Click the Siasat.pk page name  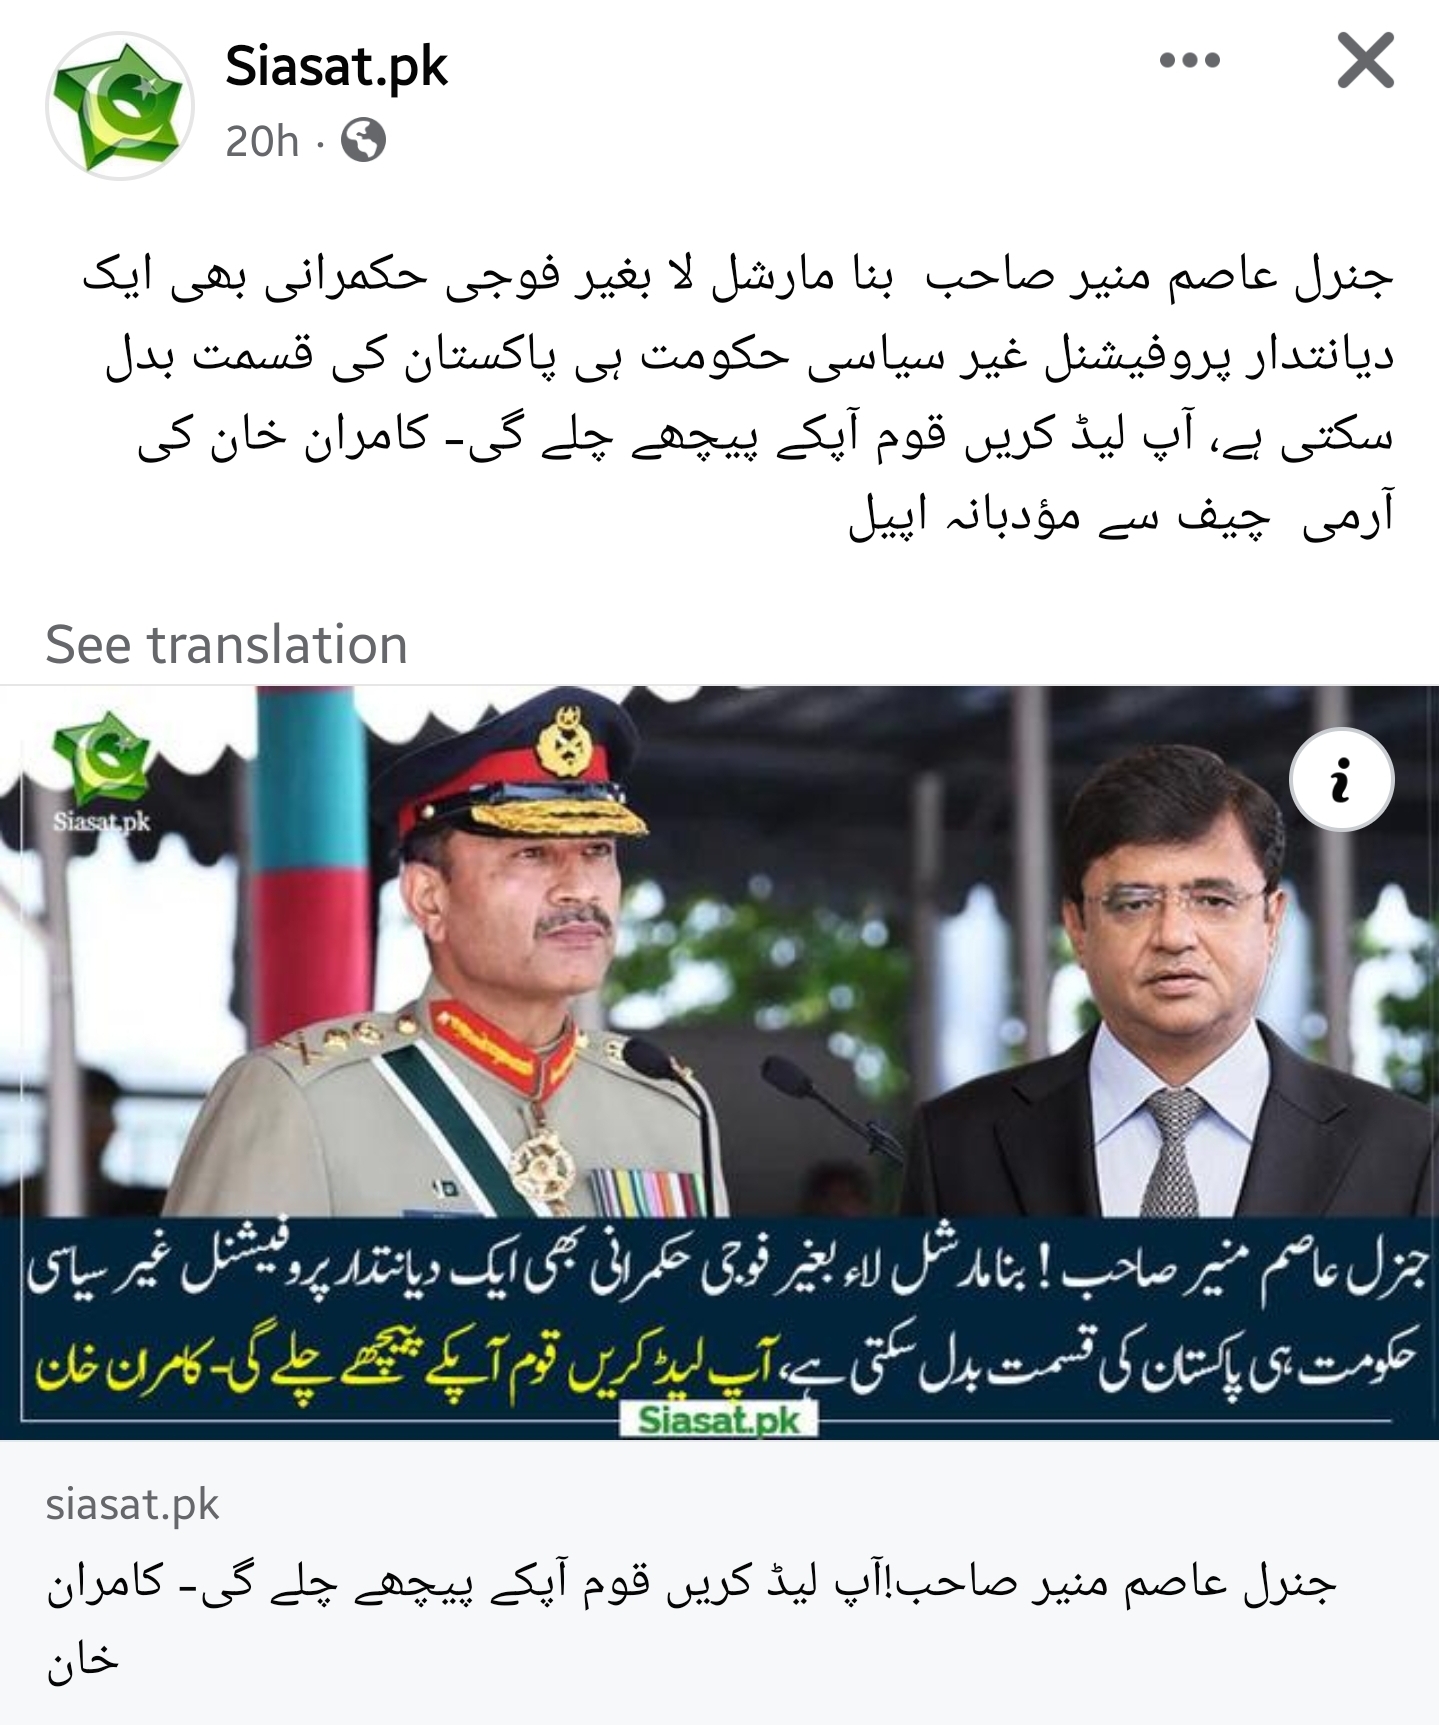tap(336, 67)
